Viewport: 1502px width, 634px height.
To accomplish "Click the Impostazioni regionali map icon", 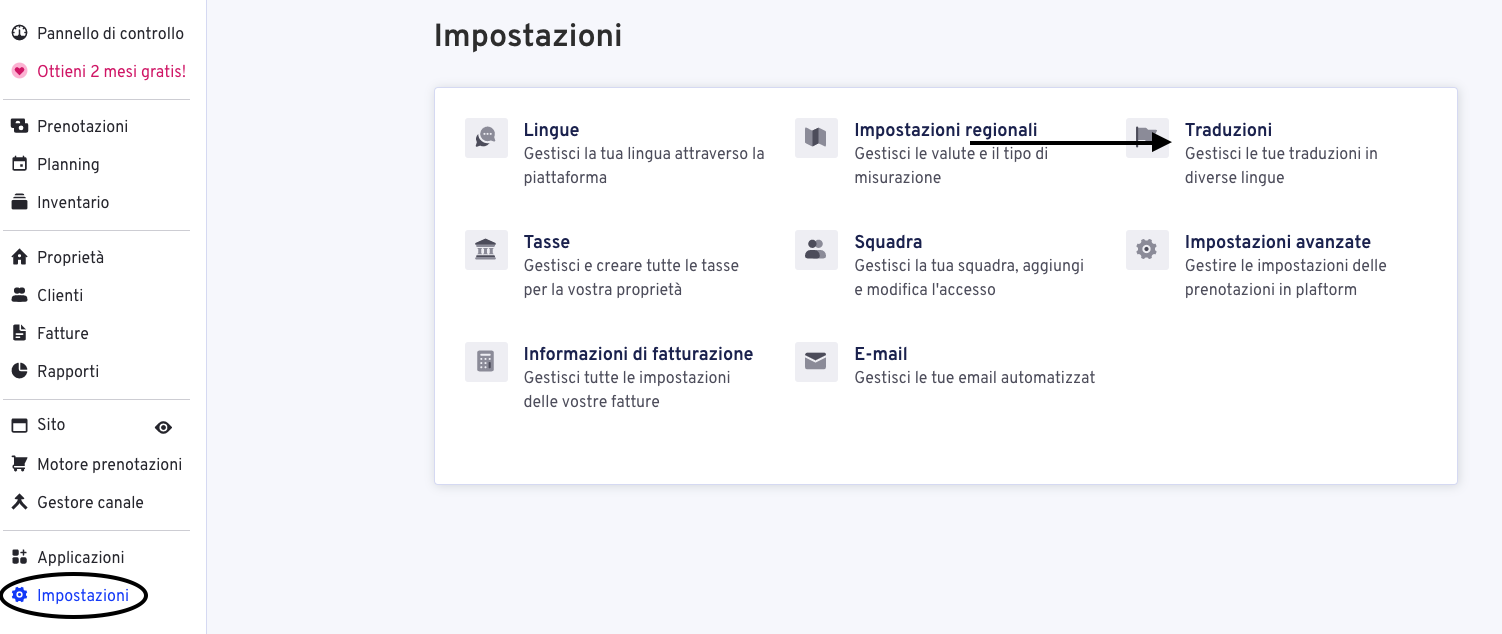I will (816, 138).
